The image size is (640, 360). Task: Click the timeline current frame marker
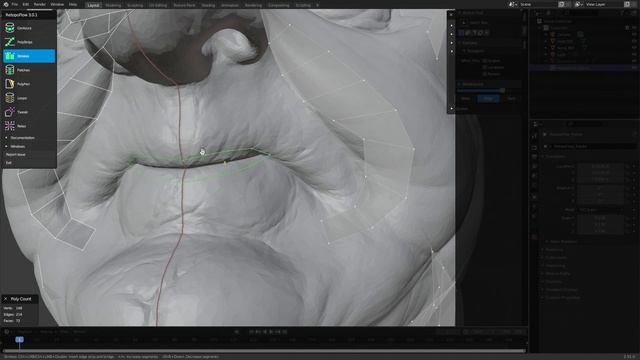click(x=19, y=340)
